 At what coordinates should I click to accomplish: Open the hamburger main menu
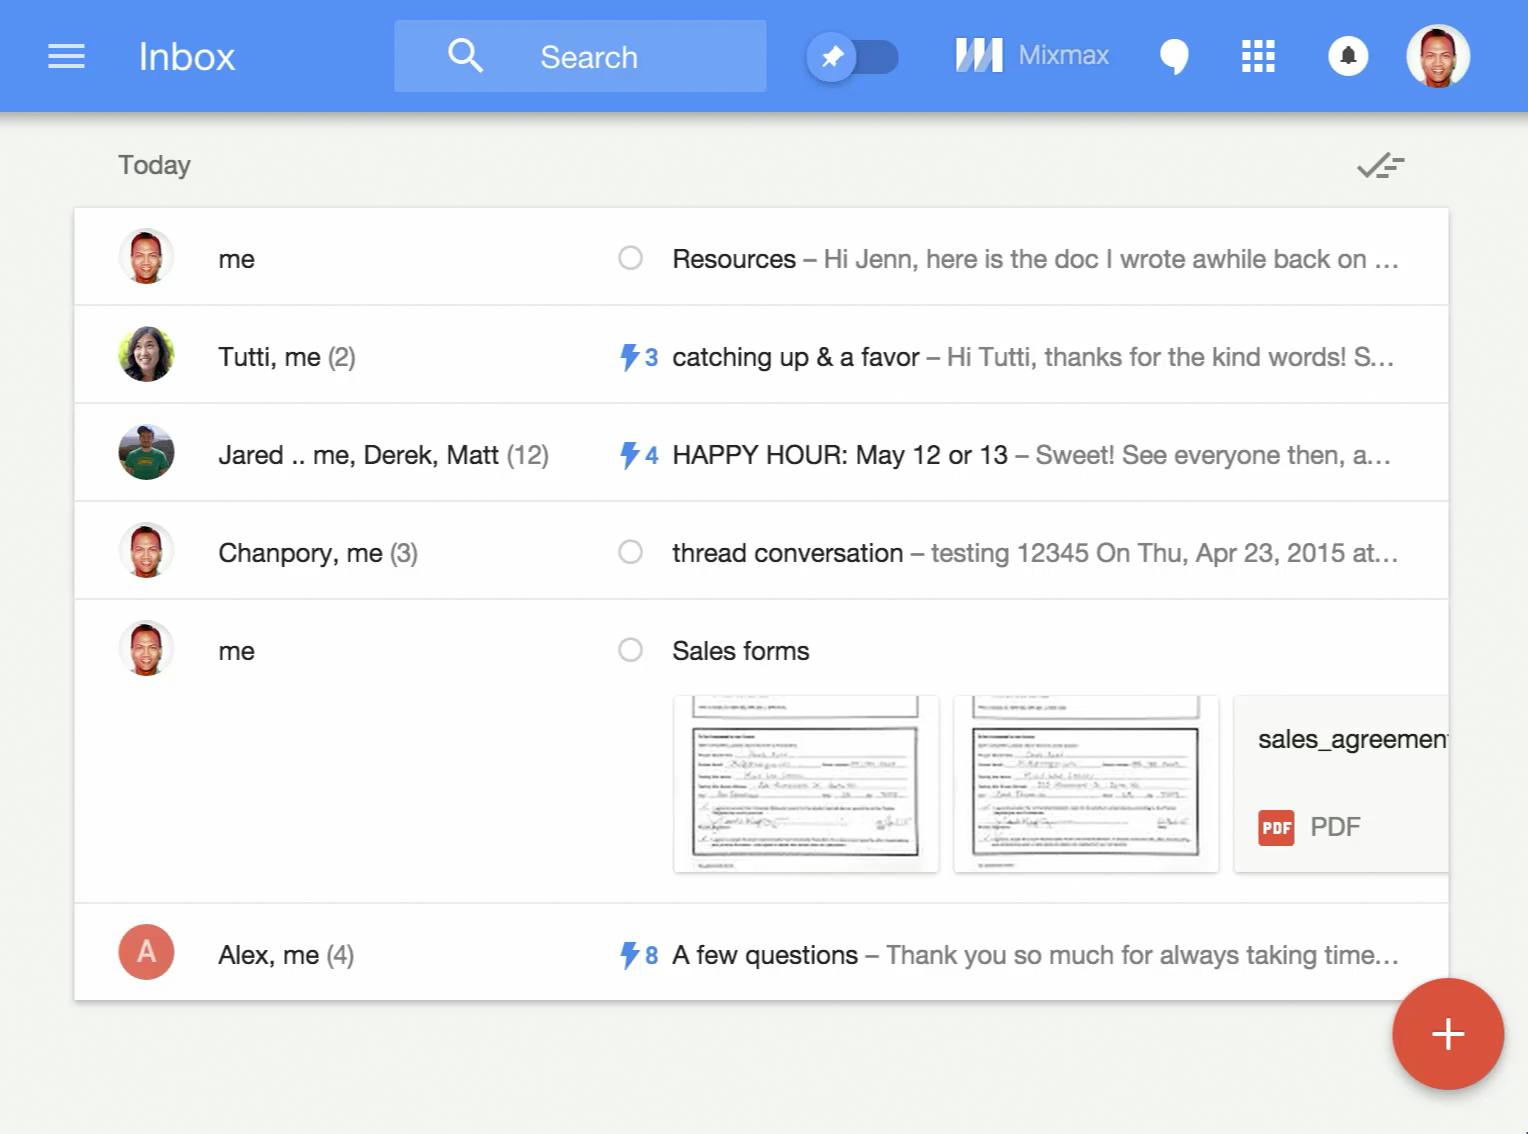coord(66,56)
